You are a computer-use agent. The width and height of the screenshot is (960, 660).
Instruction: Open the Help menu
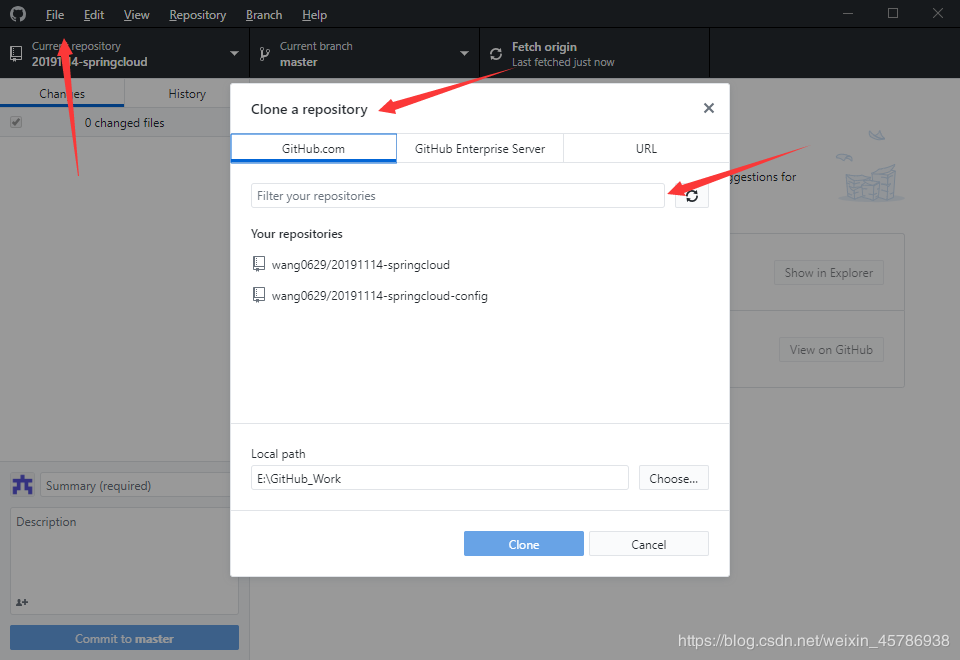314,15
